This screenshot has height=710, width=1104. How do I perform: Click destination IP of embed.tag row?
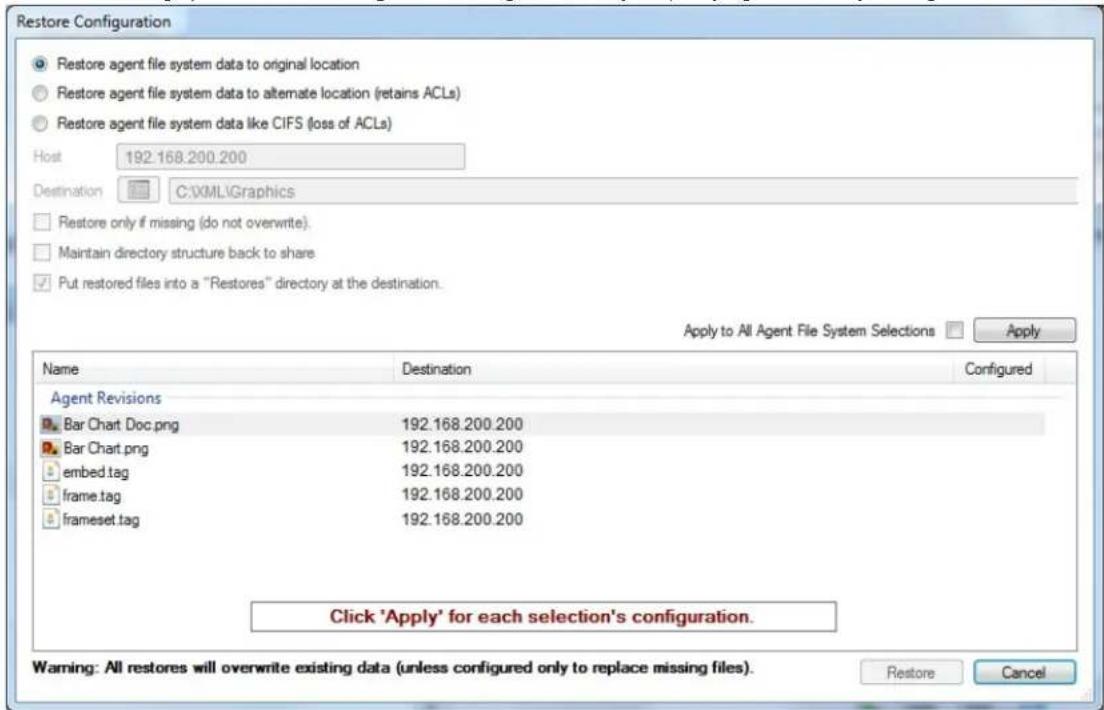tap(462, 471)
